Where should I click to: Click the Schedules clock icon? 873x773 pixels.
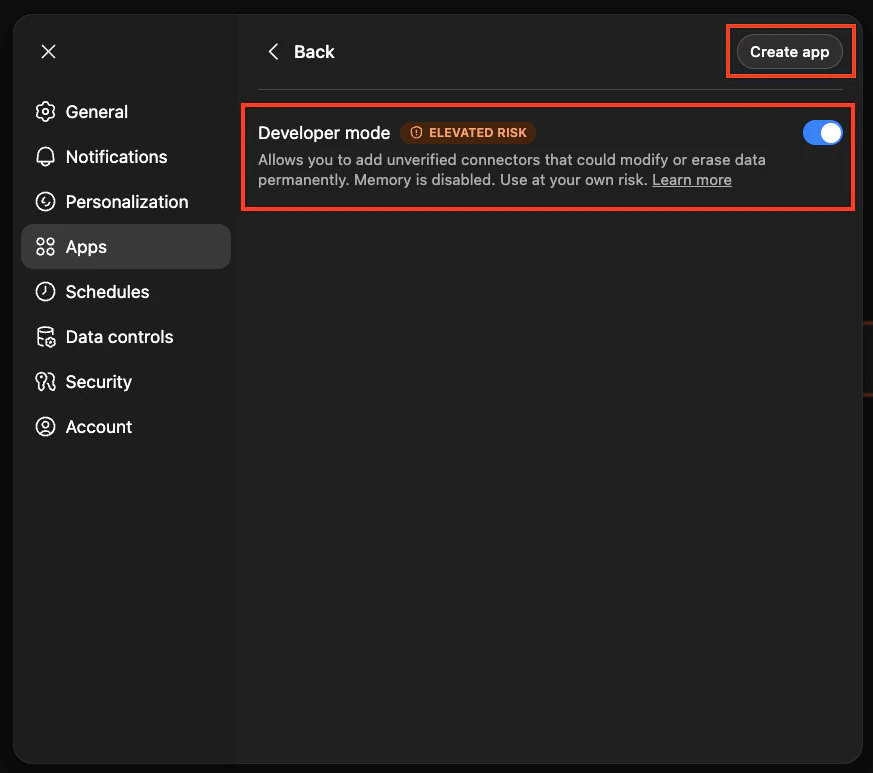point(46,292)
